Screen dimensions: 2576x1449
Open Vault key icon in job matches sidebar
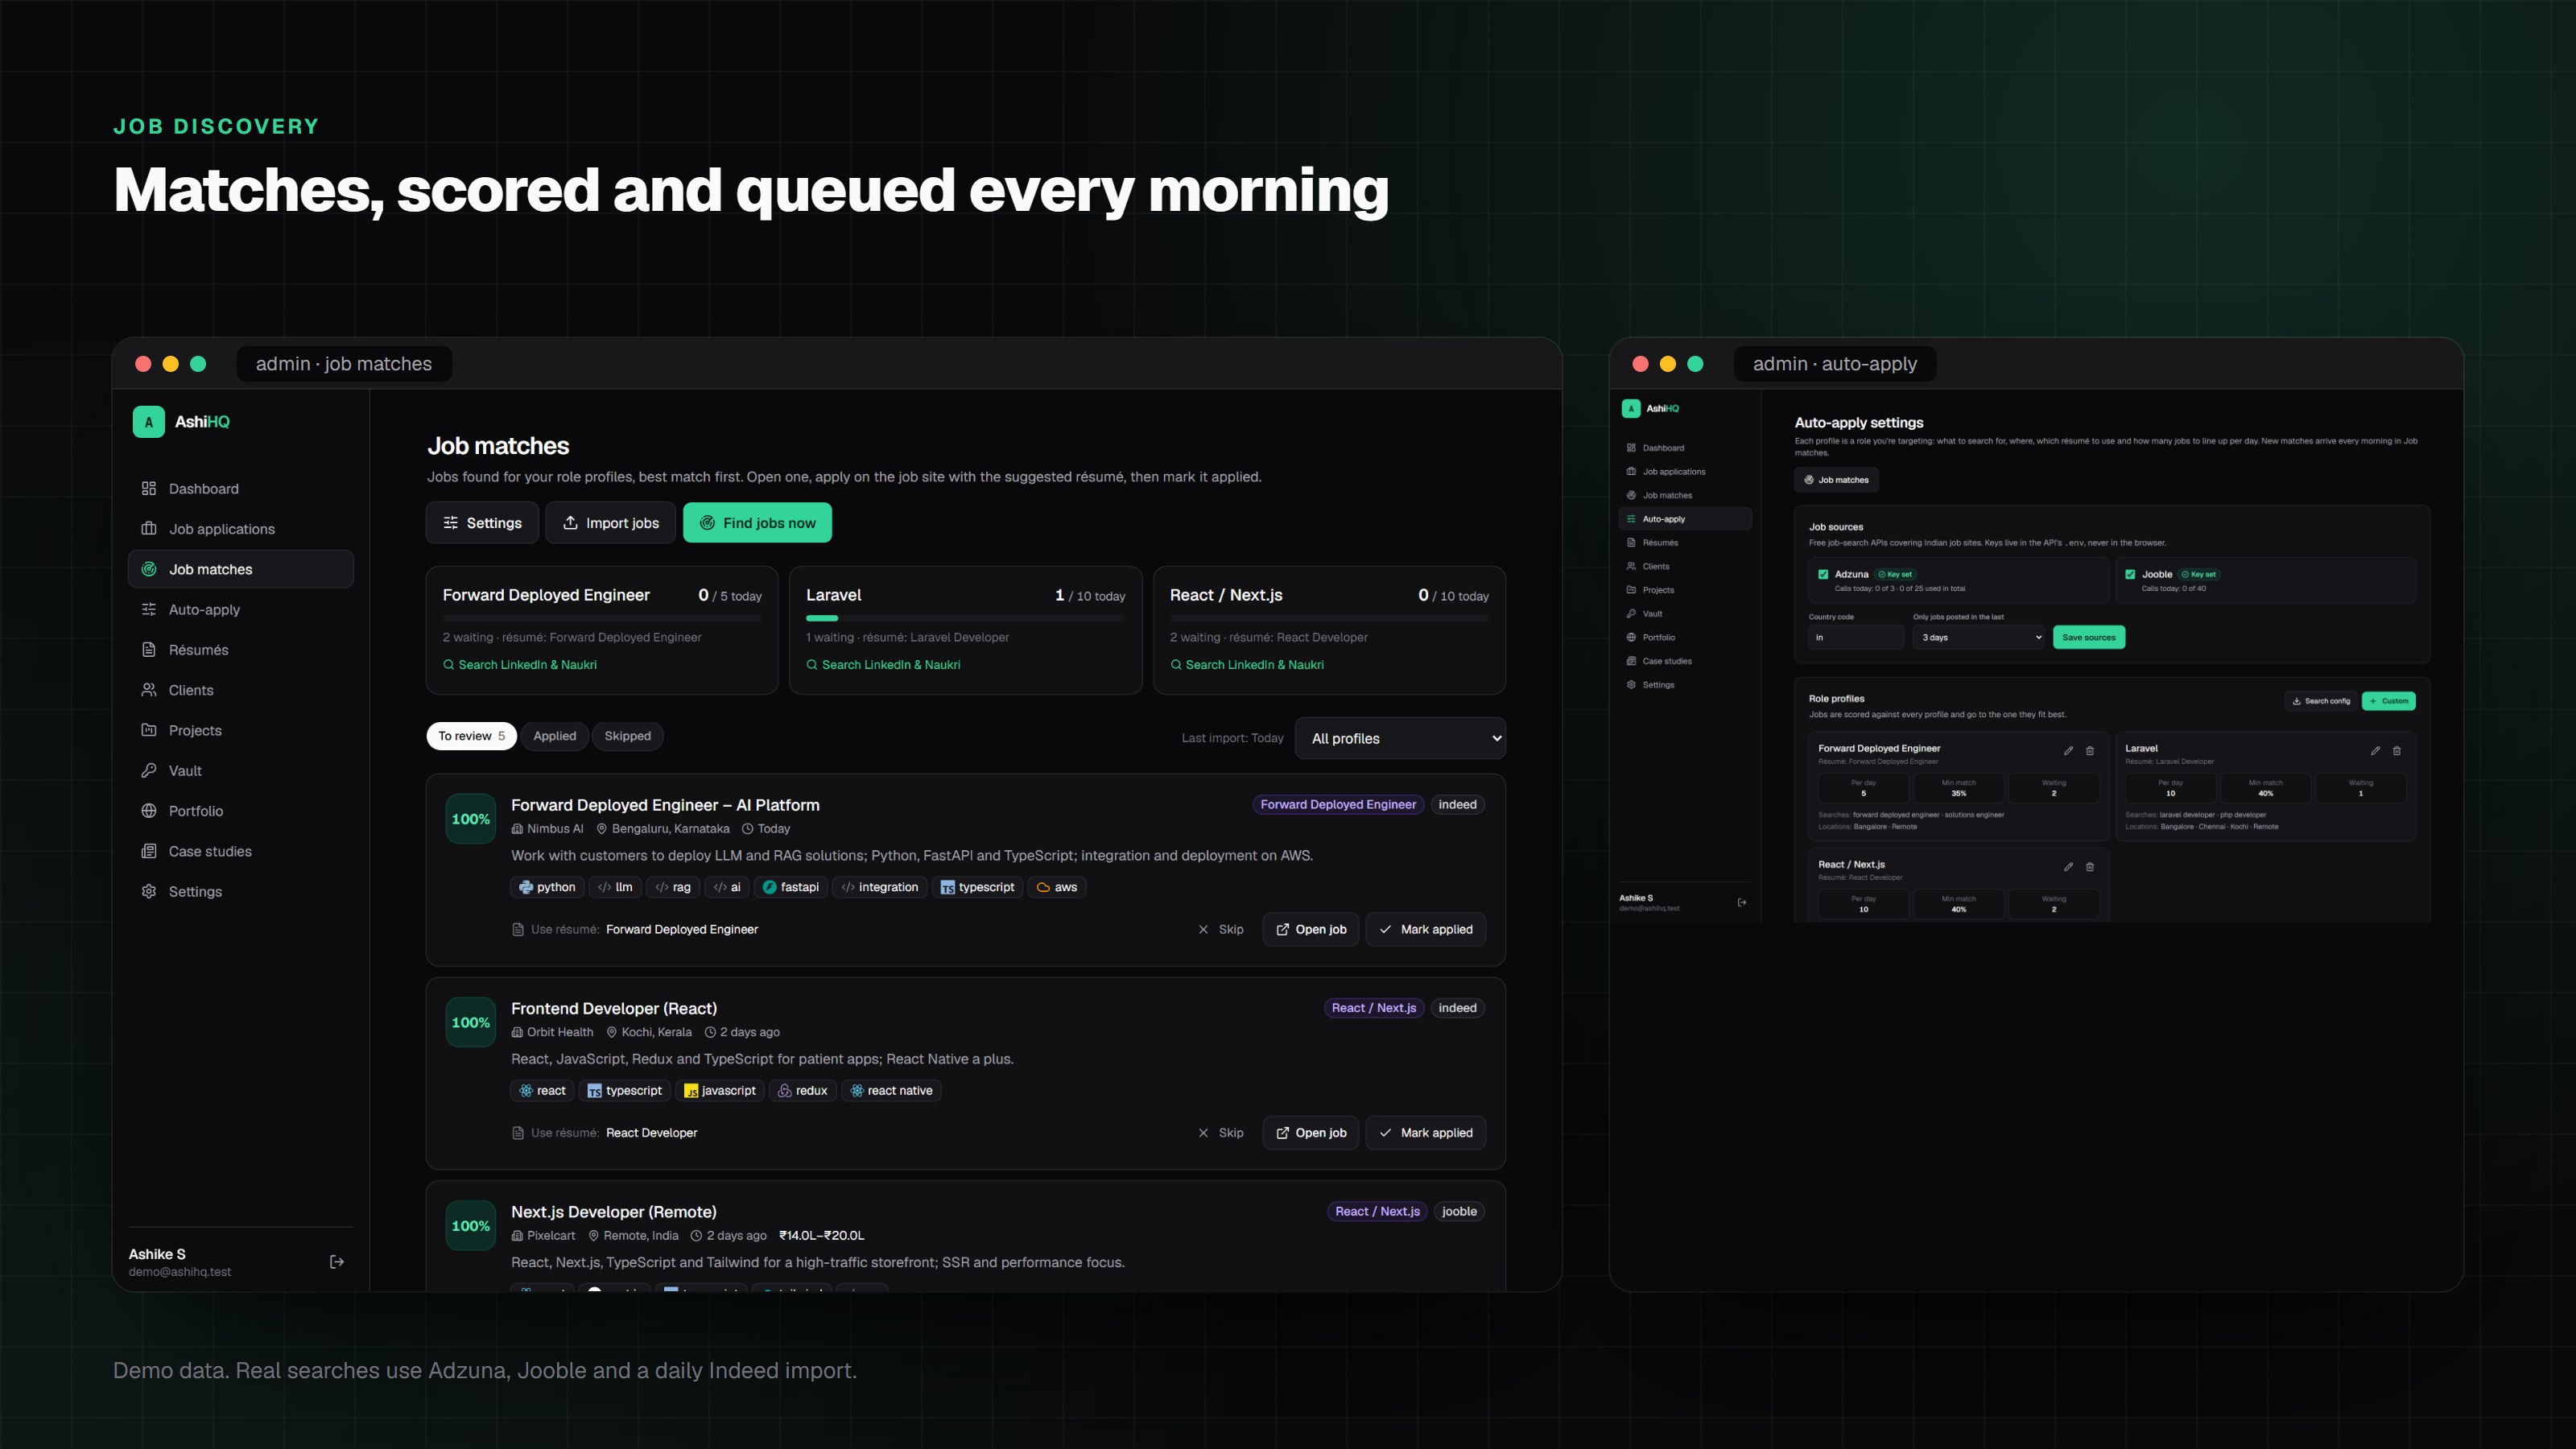(x=149, y=770)
